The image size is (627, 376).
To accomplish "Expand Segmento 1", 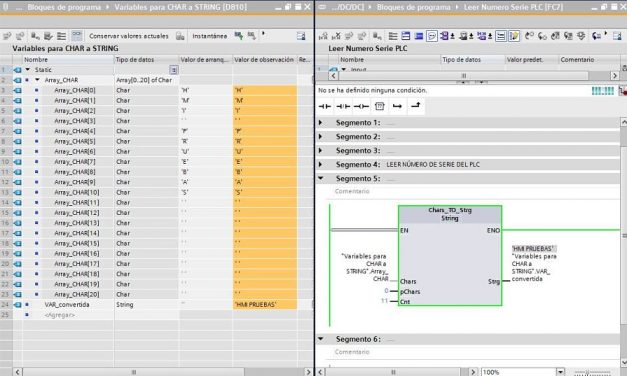I will point(321,122).
